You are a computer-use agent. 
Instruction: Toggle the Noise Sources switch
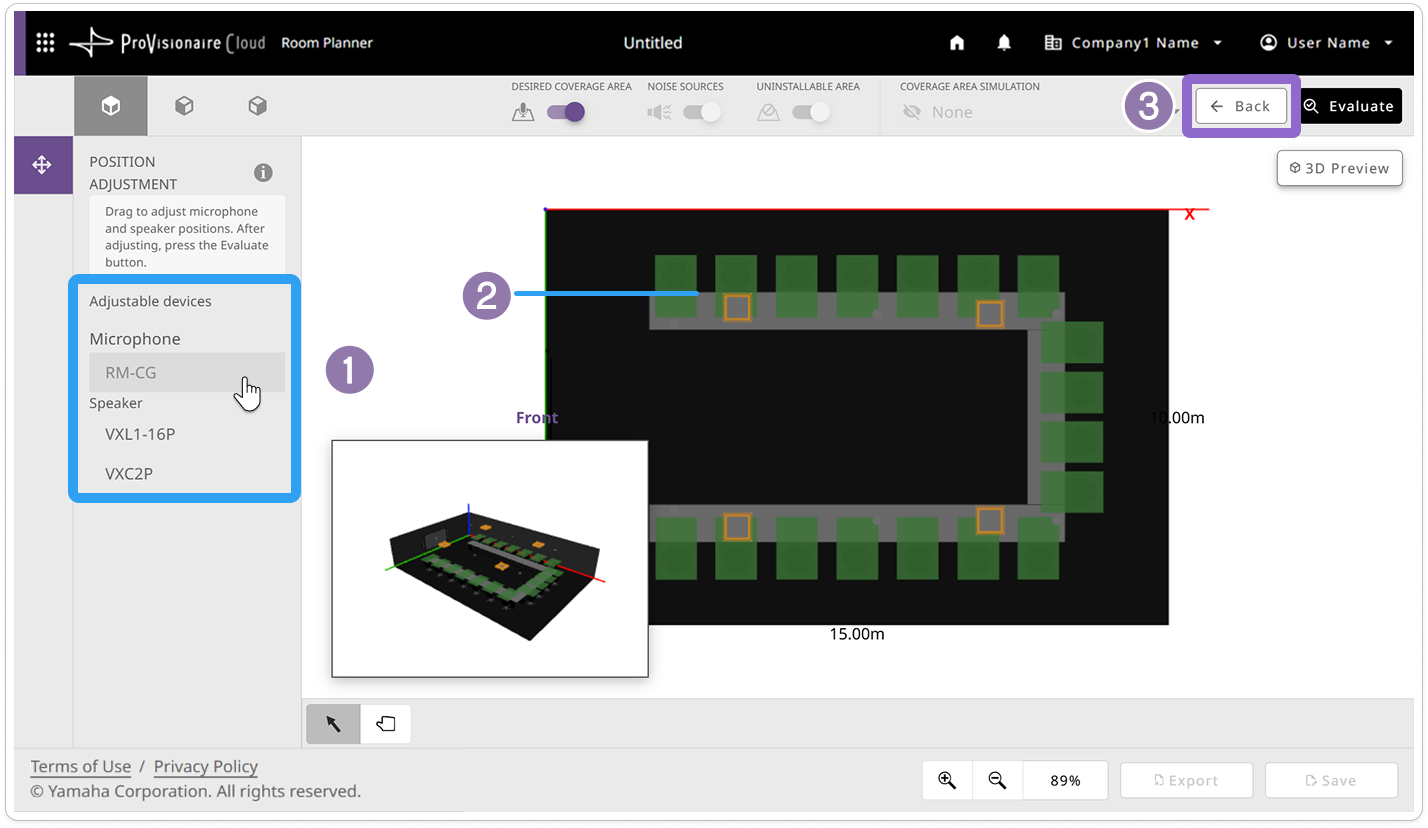tap(702, 112)
